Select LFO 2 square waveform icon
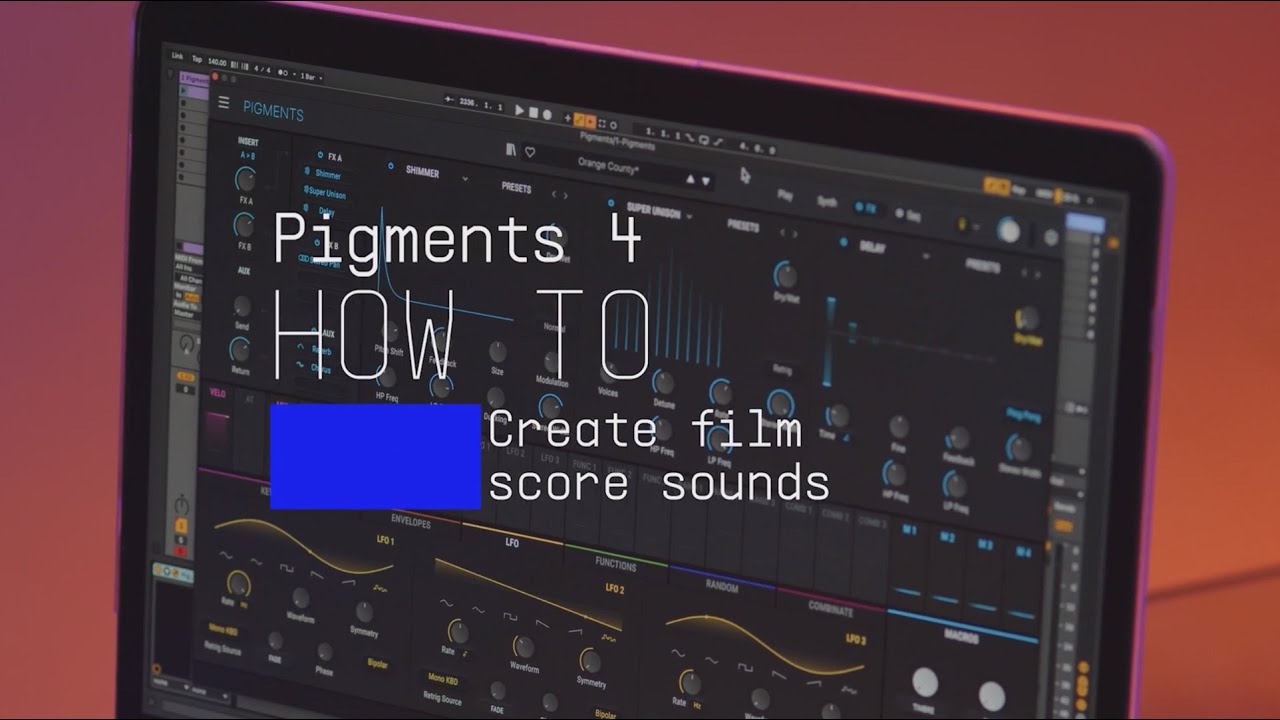This screenshot has width=1280, height=720. (510, 616)
